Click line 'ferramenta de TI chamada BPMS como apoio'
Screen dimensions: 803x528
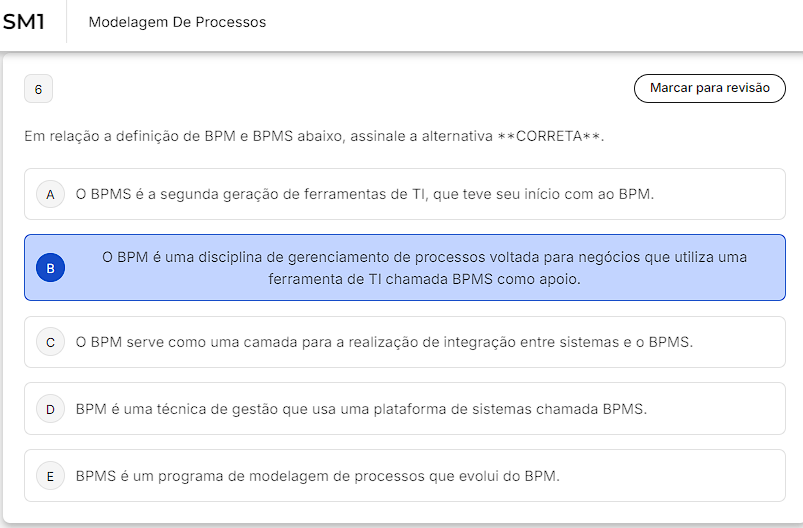tap(425, 279)
